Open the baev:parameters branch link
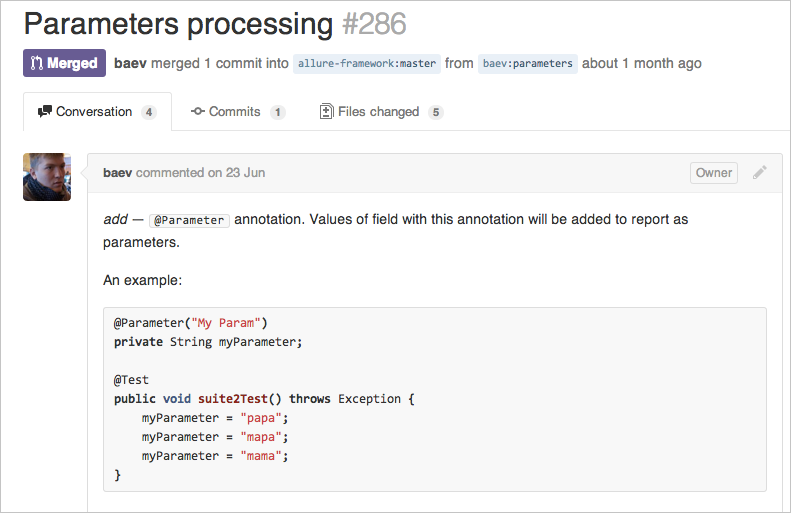This screenshot has width=791, height=513. tap(527, 63)
